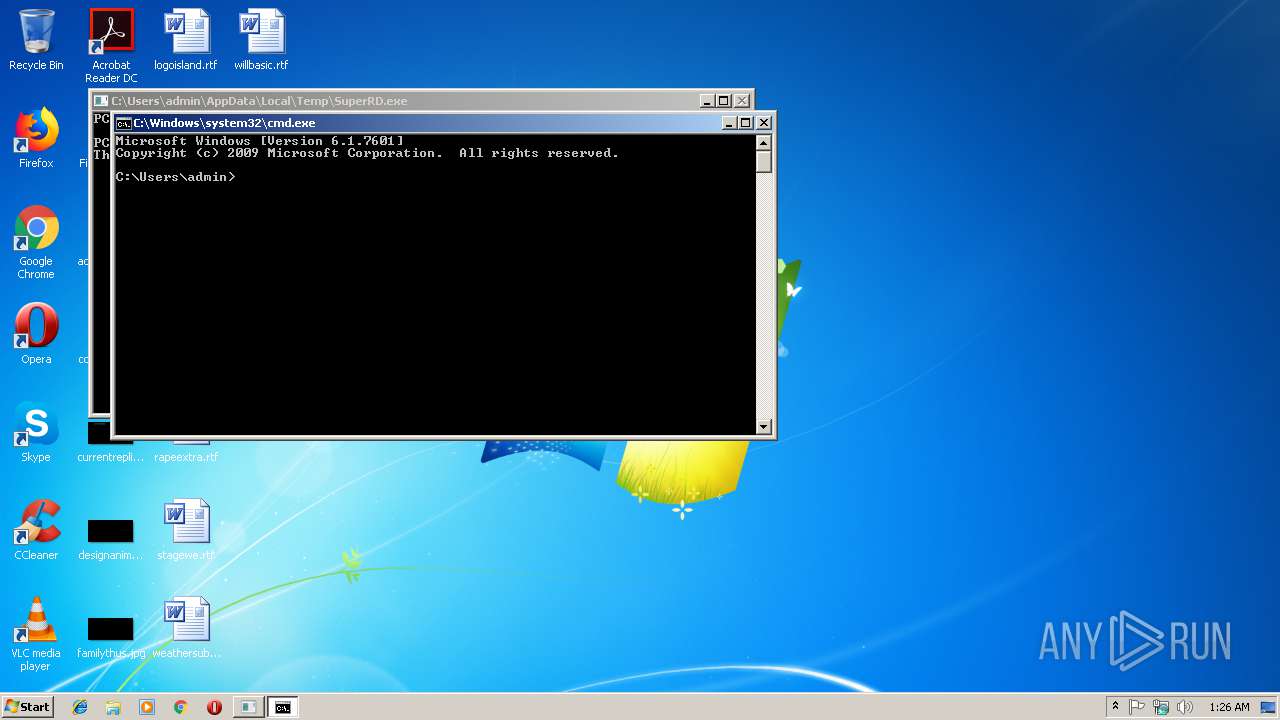Click the Copyright 2009 Microsoft line
Viewport: 1280px width, 720px height.
point(367,153)
